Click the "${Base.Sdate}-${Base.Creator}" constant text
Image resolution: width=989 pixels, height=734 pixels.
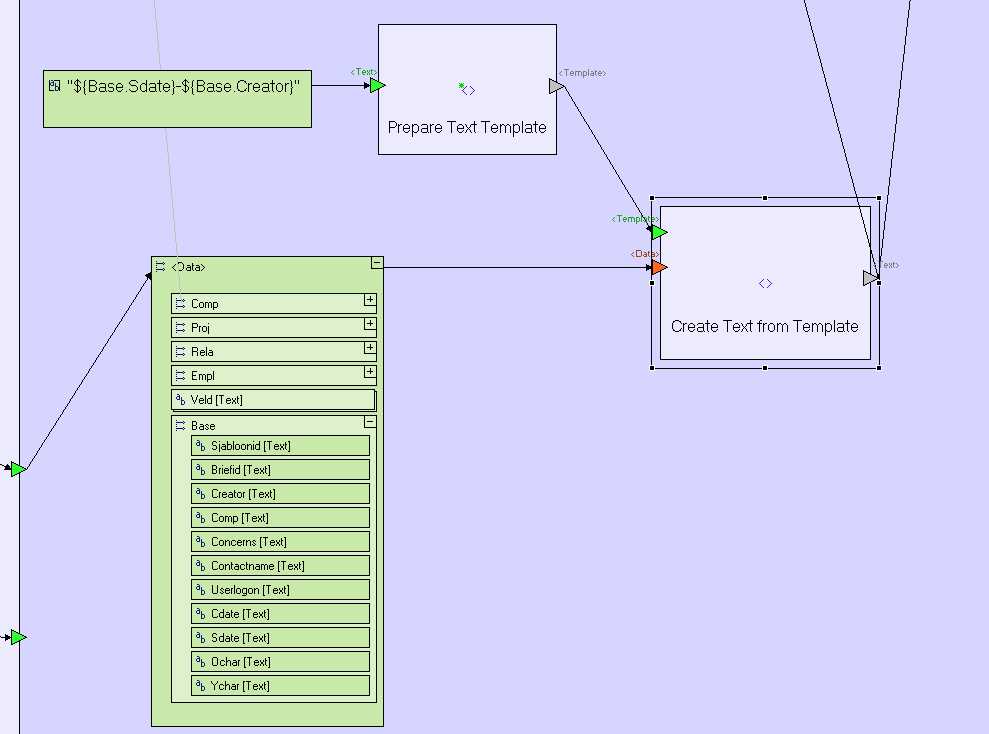coord(183,87)
